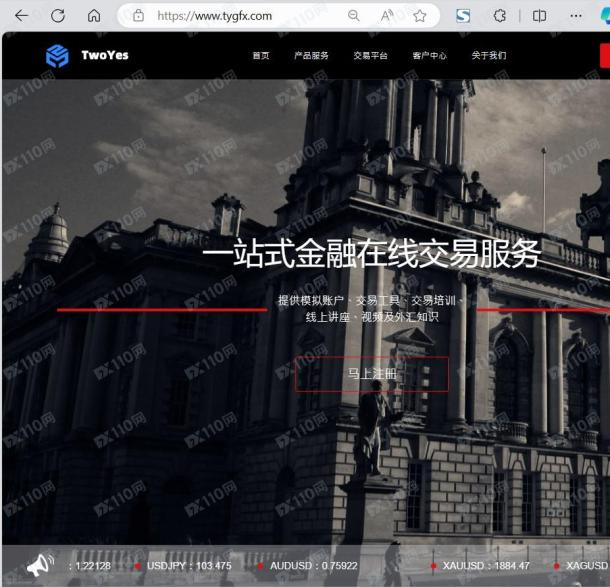Screen dimensions: 610x587
Task: Click the blue S extension icon
Action: tap(463, 16)
